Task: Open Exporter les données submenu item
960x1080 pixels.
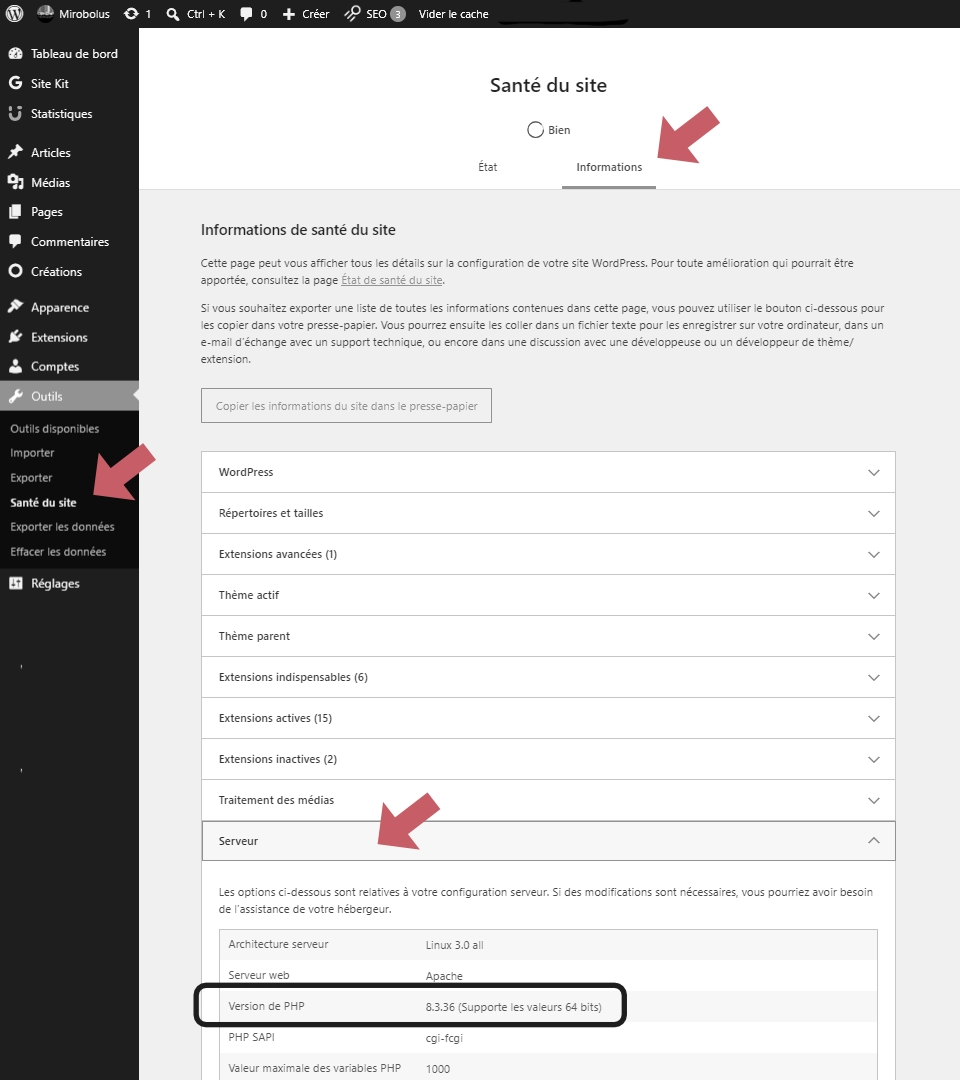Action: click(63, 526)
